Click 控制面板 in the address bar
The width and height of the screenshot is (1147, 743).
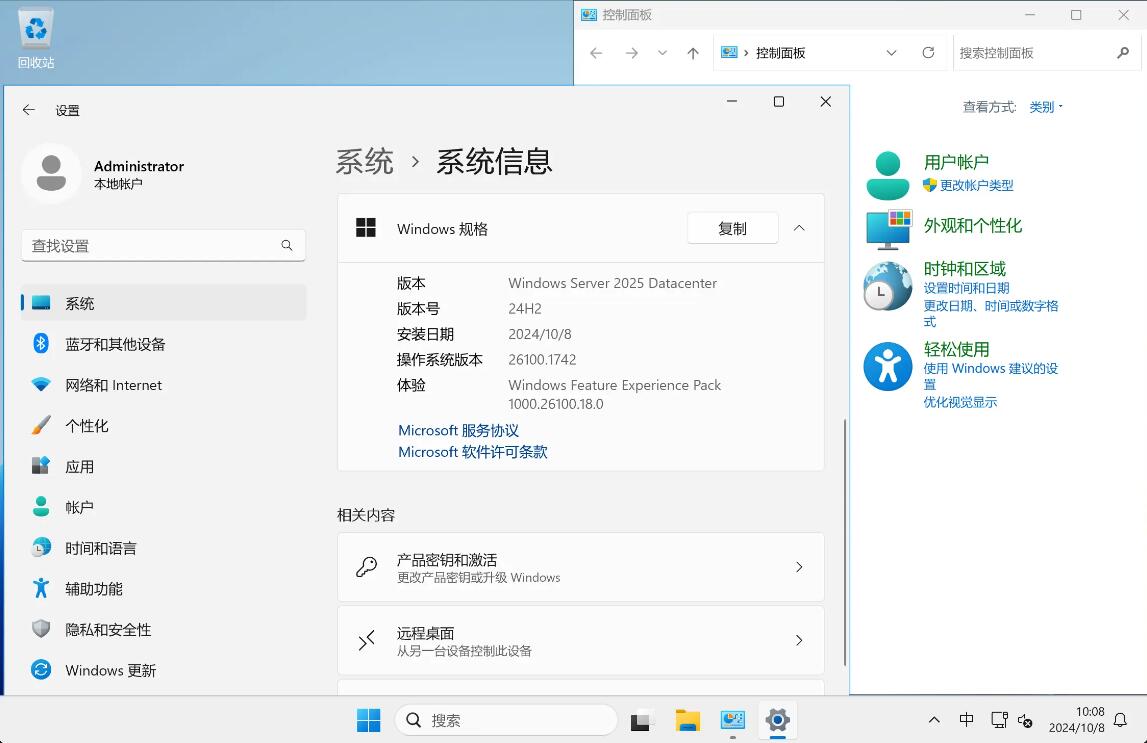coord(781,53)
